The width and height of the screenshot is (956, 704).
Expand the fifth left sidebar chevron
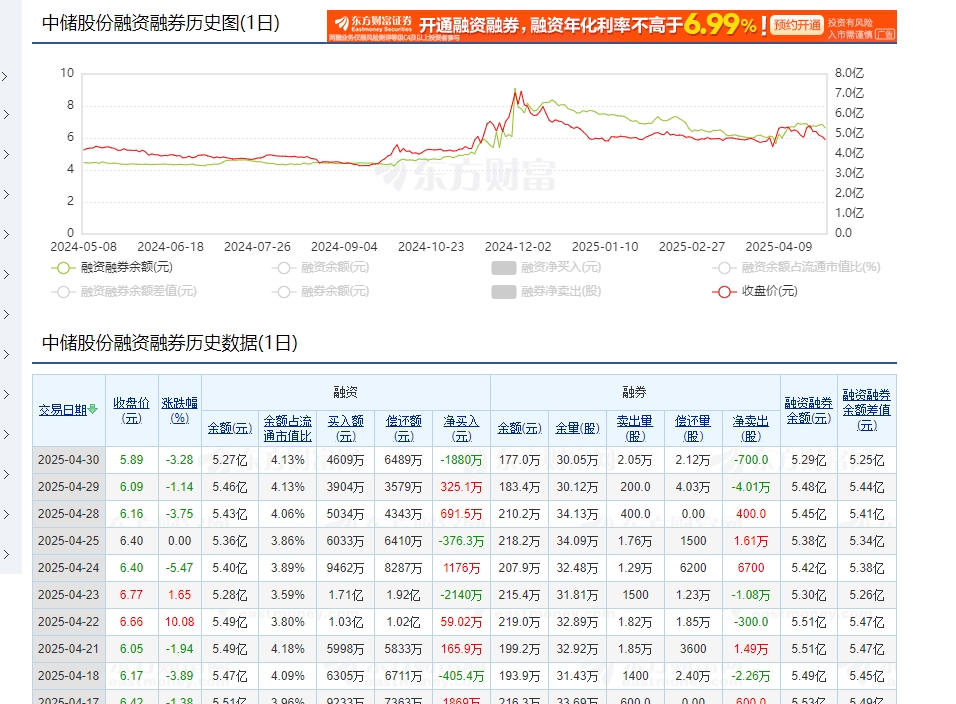tap(5, 235)
